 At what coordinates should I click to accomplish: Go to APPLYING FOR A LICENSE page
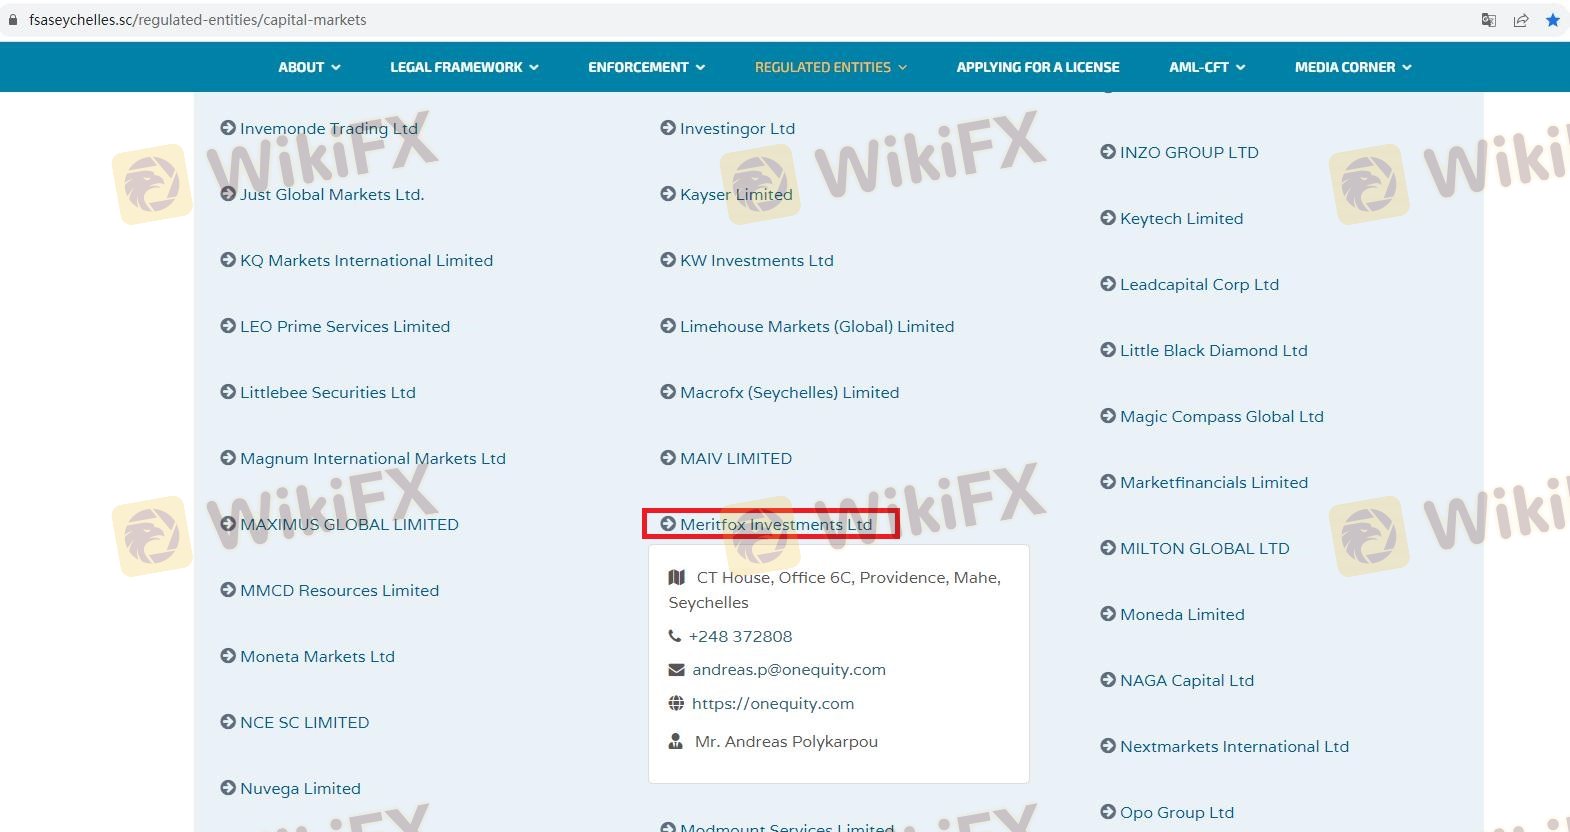(x=1037, y=67)
